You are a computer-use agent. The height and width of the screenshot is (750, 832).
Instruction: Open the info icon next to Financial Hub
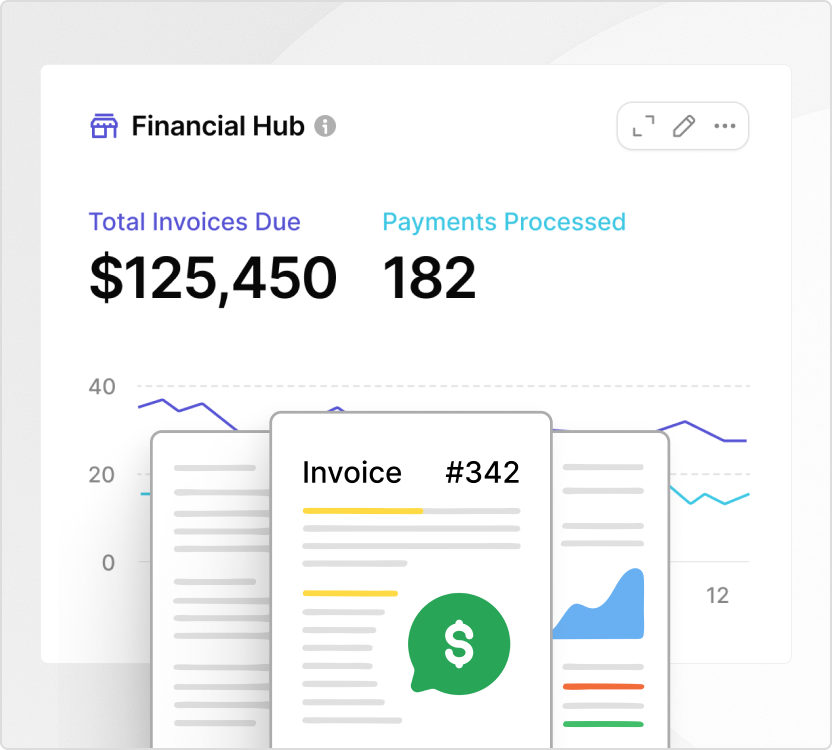click(325, 126)
